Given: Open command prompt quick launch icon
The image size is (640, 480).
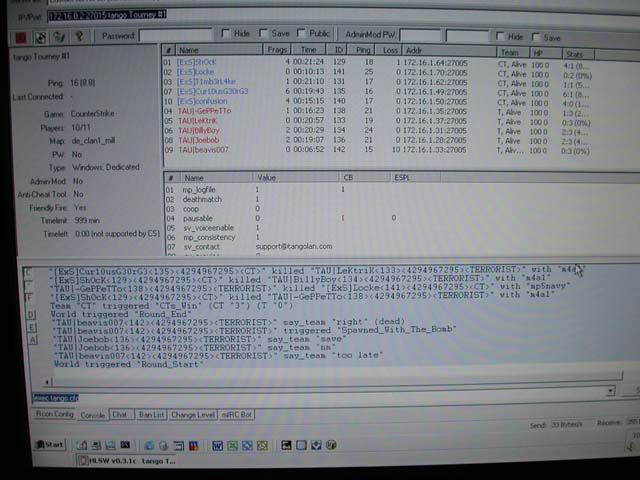Looking at the screenshot, I should (125, 445).
